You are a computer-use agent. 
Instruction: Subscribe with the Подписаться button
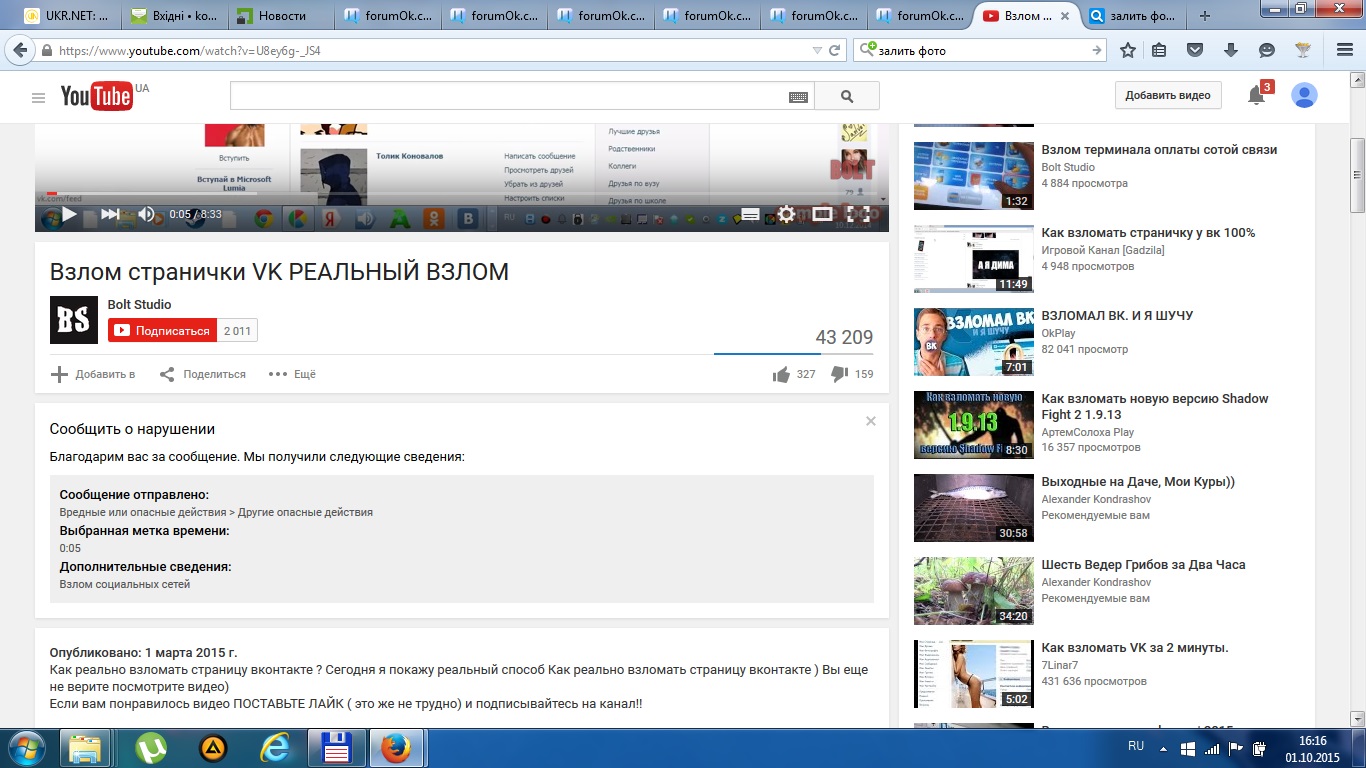(x=162, y=331)
